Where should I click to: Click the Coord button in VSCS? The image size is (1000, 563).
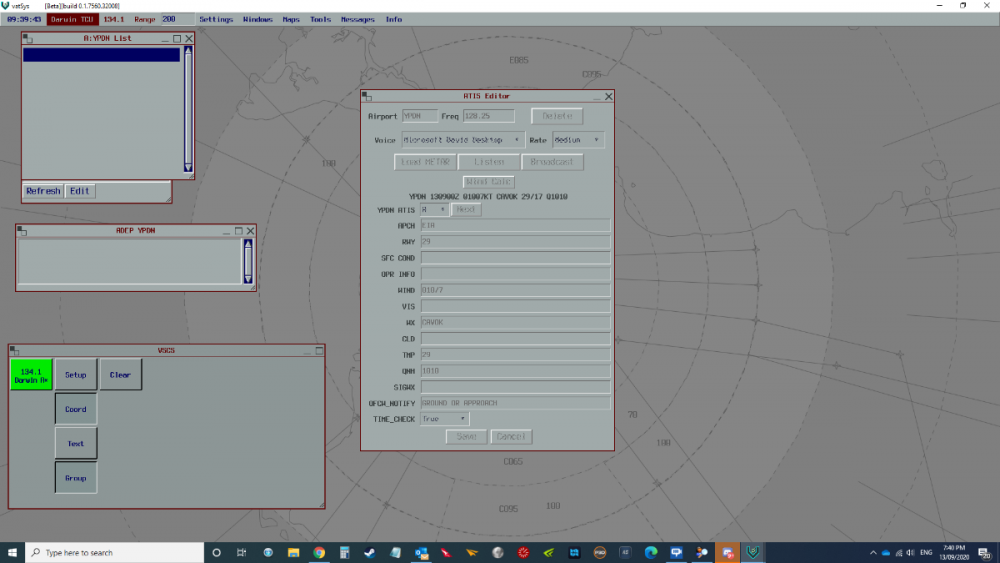pos(76,409)
